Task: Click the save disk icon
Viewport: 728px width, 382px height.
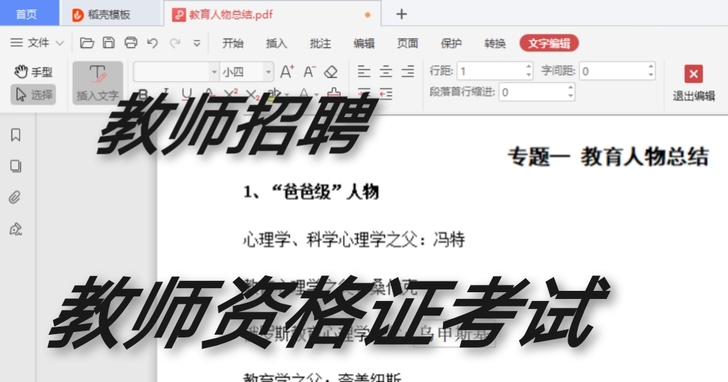Action: tap(109, 43)
